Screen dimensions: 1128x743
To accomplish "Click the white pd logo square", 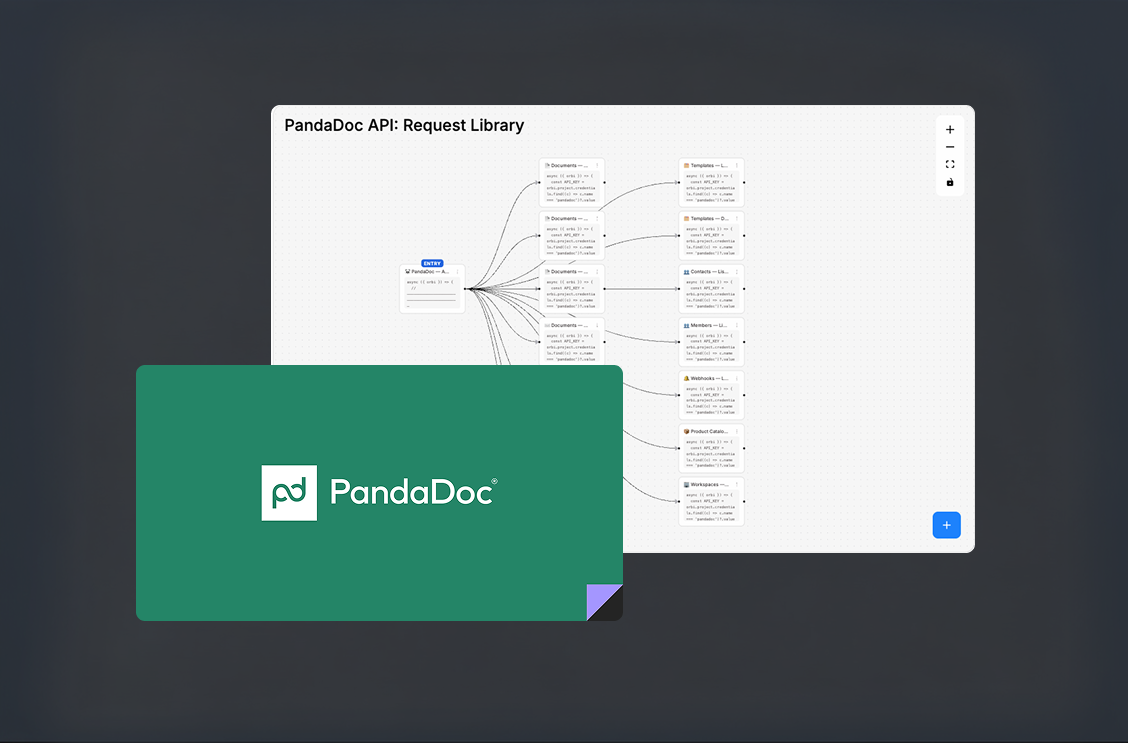I will pos(289,493).
